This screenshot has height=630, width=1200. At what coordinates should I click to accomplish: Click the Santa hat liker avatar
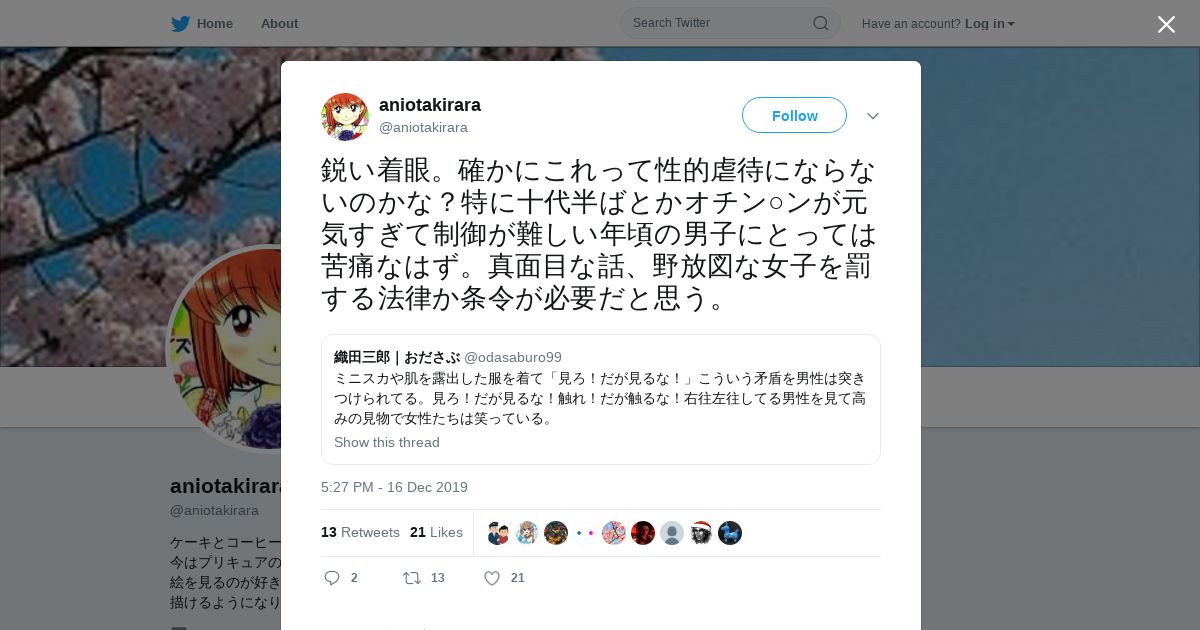701,533
